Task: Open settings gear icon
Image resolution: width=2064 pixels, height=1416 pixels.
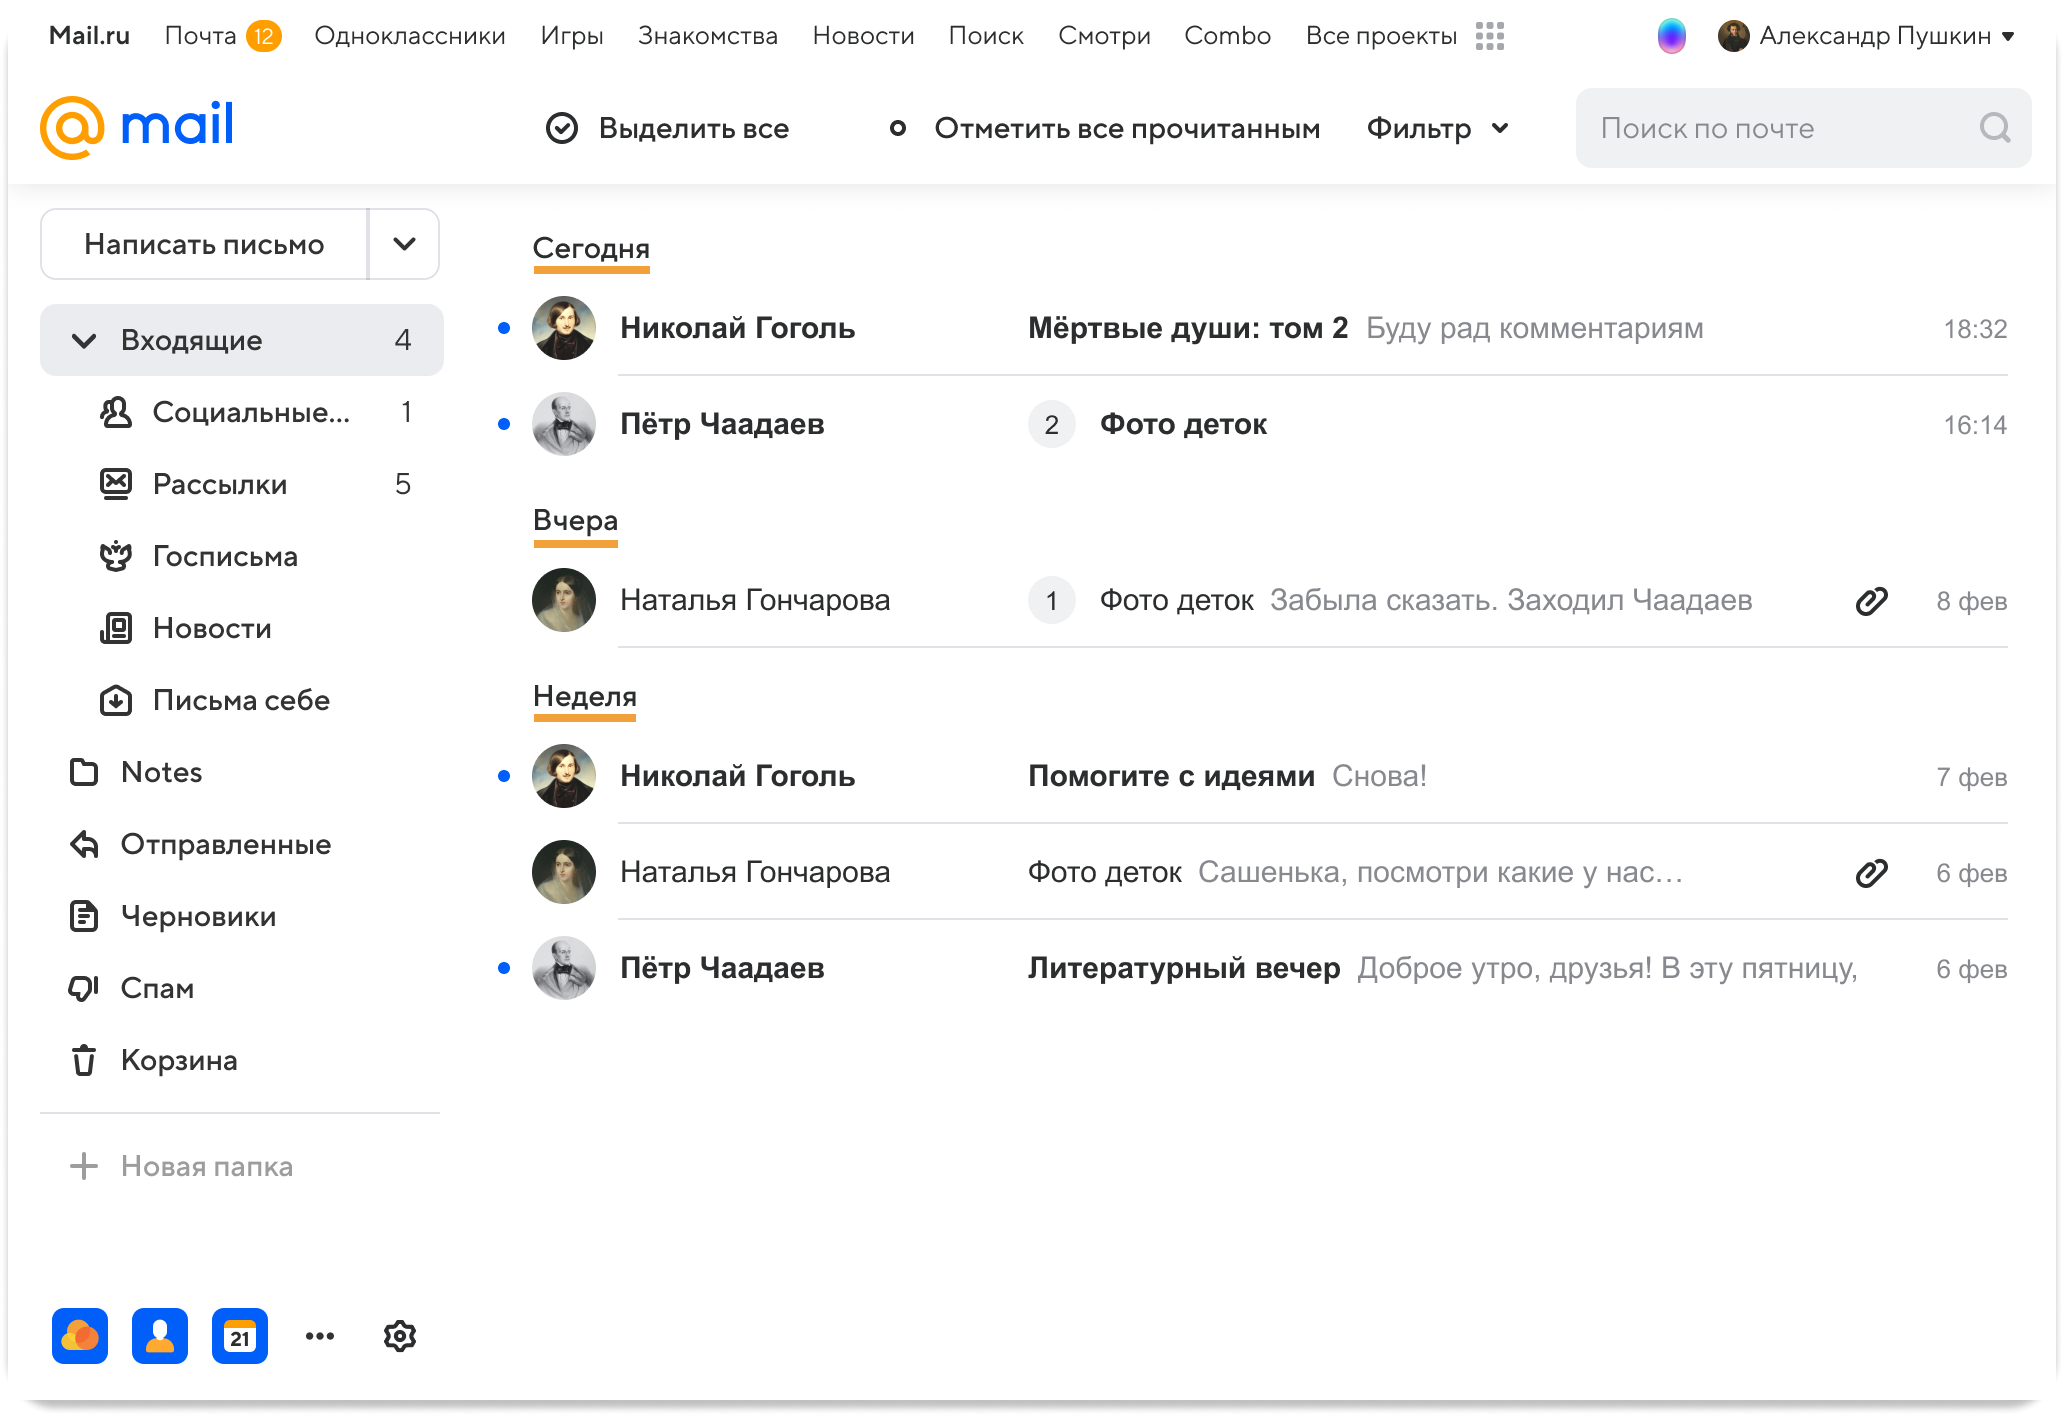Action: pos(400,1336)
